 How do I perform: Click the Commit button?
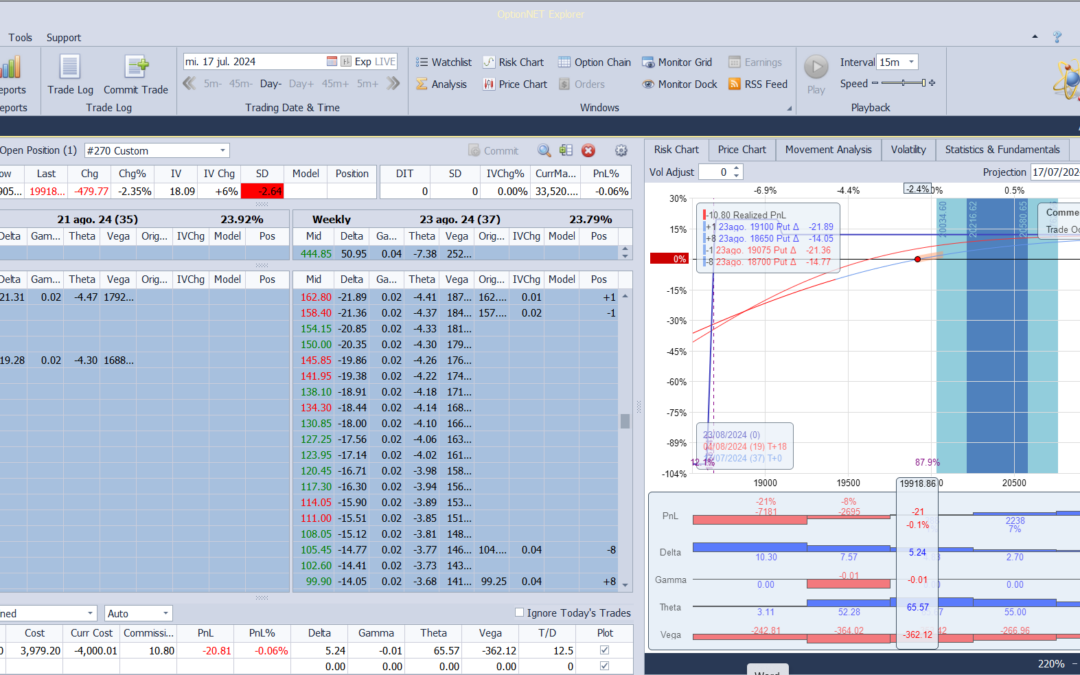[x=493, y=150]
